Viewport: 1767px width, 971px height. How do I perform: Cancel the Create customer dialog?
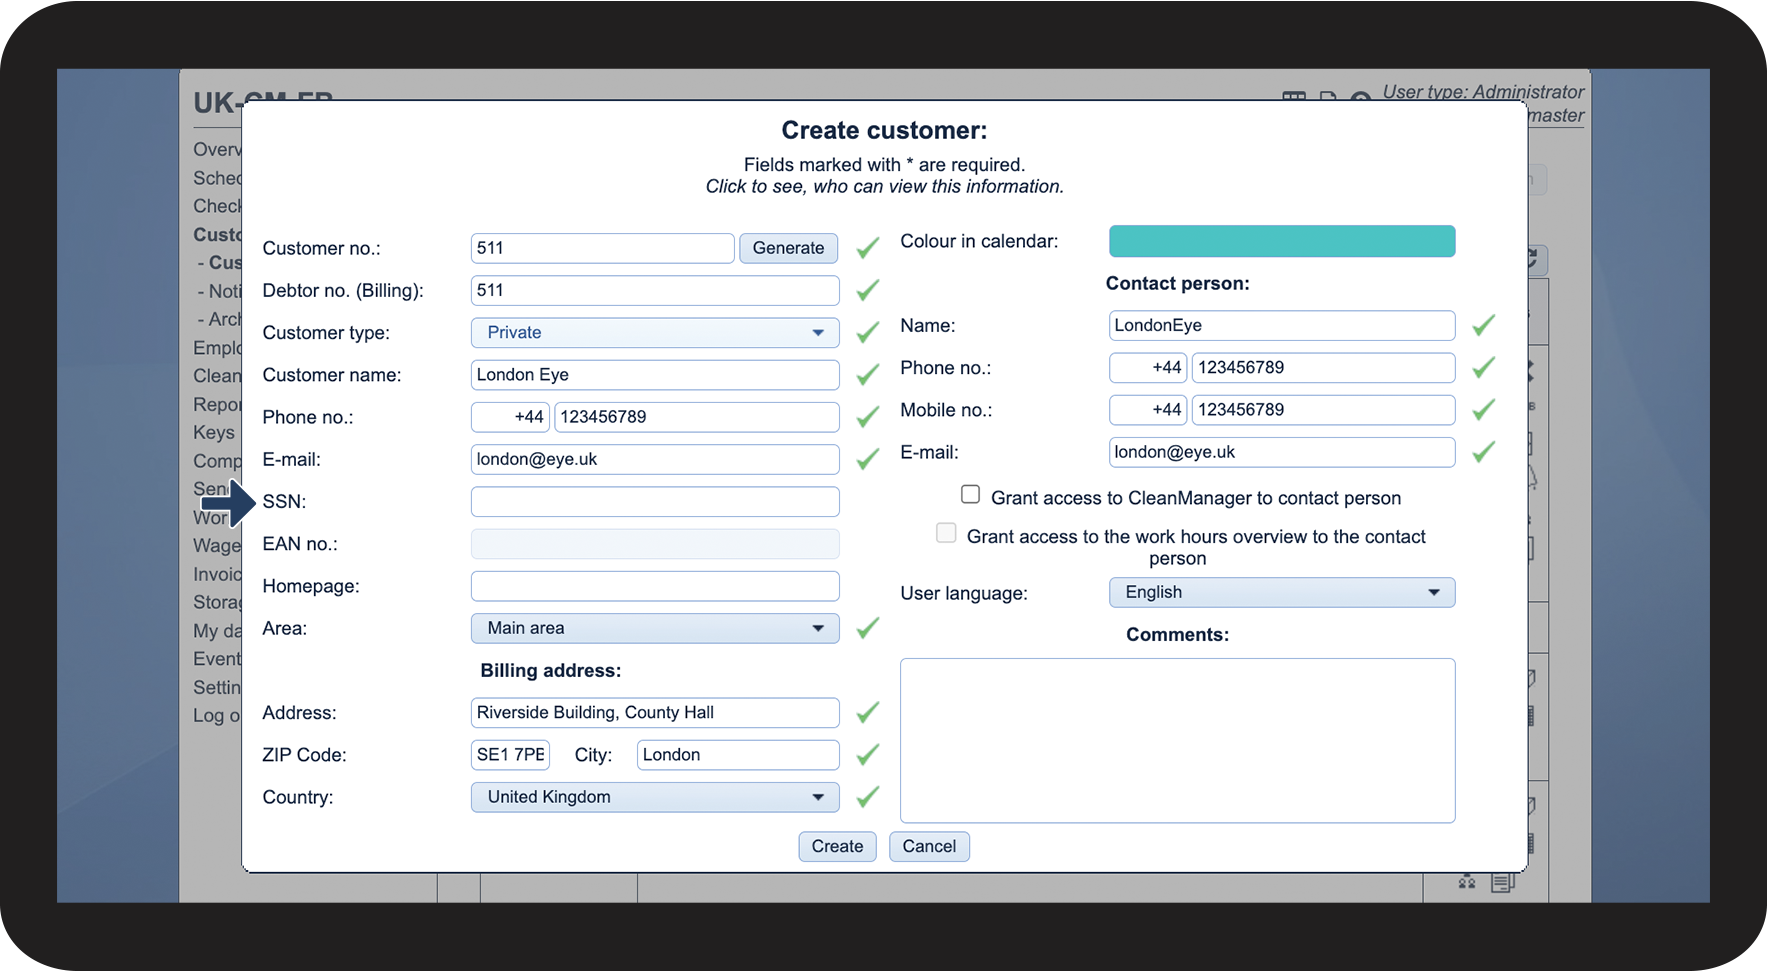929,846
